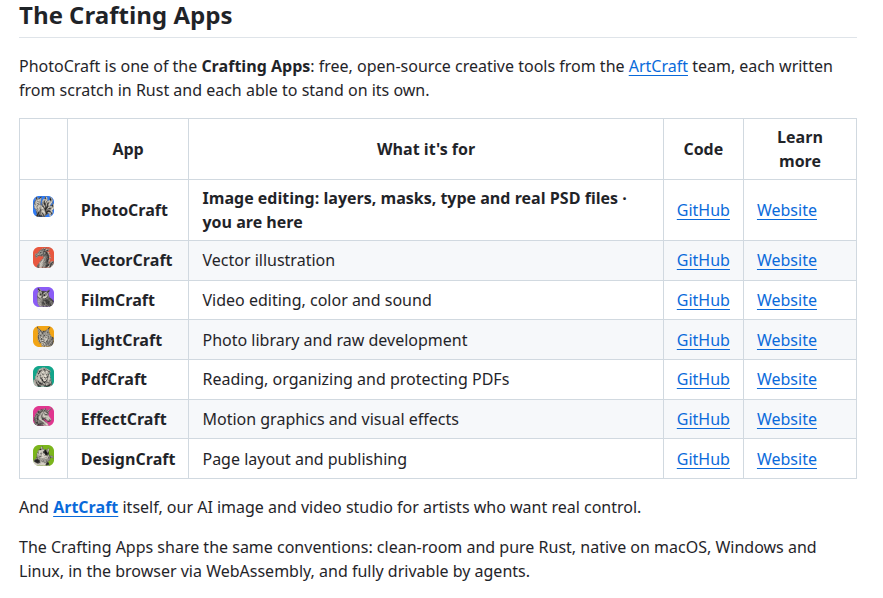Click 'Video editing, color and sound' text
The width and height of the screenshot is (883, 598).
click(x=317, y=300)
